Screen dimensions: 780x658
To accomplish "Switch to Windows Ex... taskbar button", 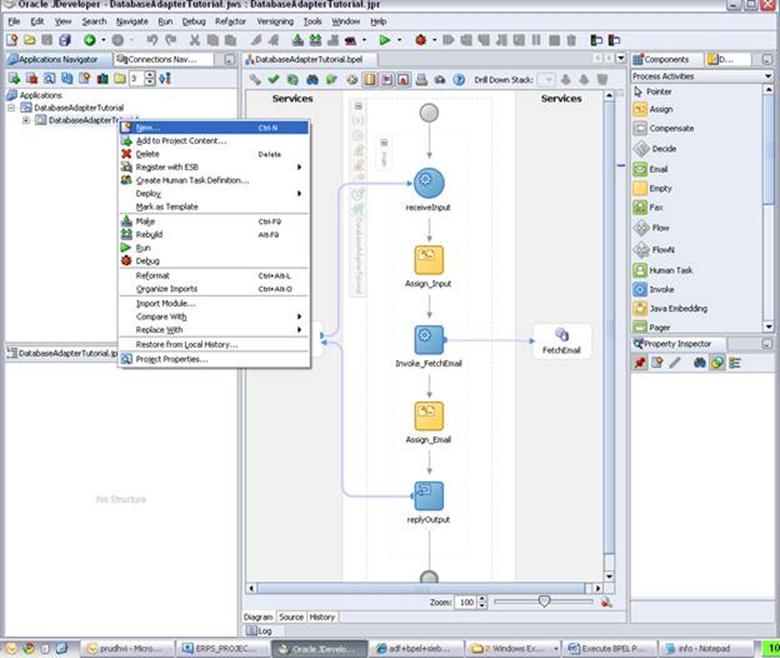I will click(x=512, y=649).
